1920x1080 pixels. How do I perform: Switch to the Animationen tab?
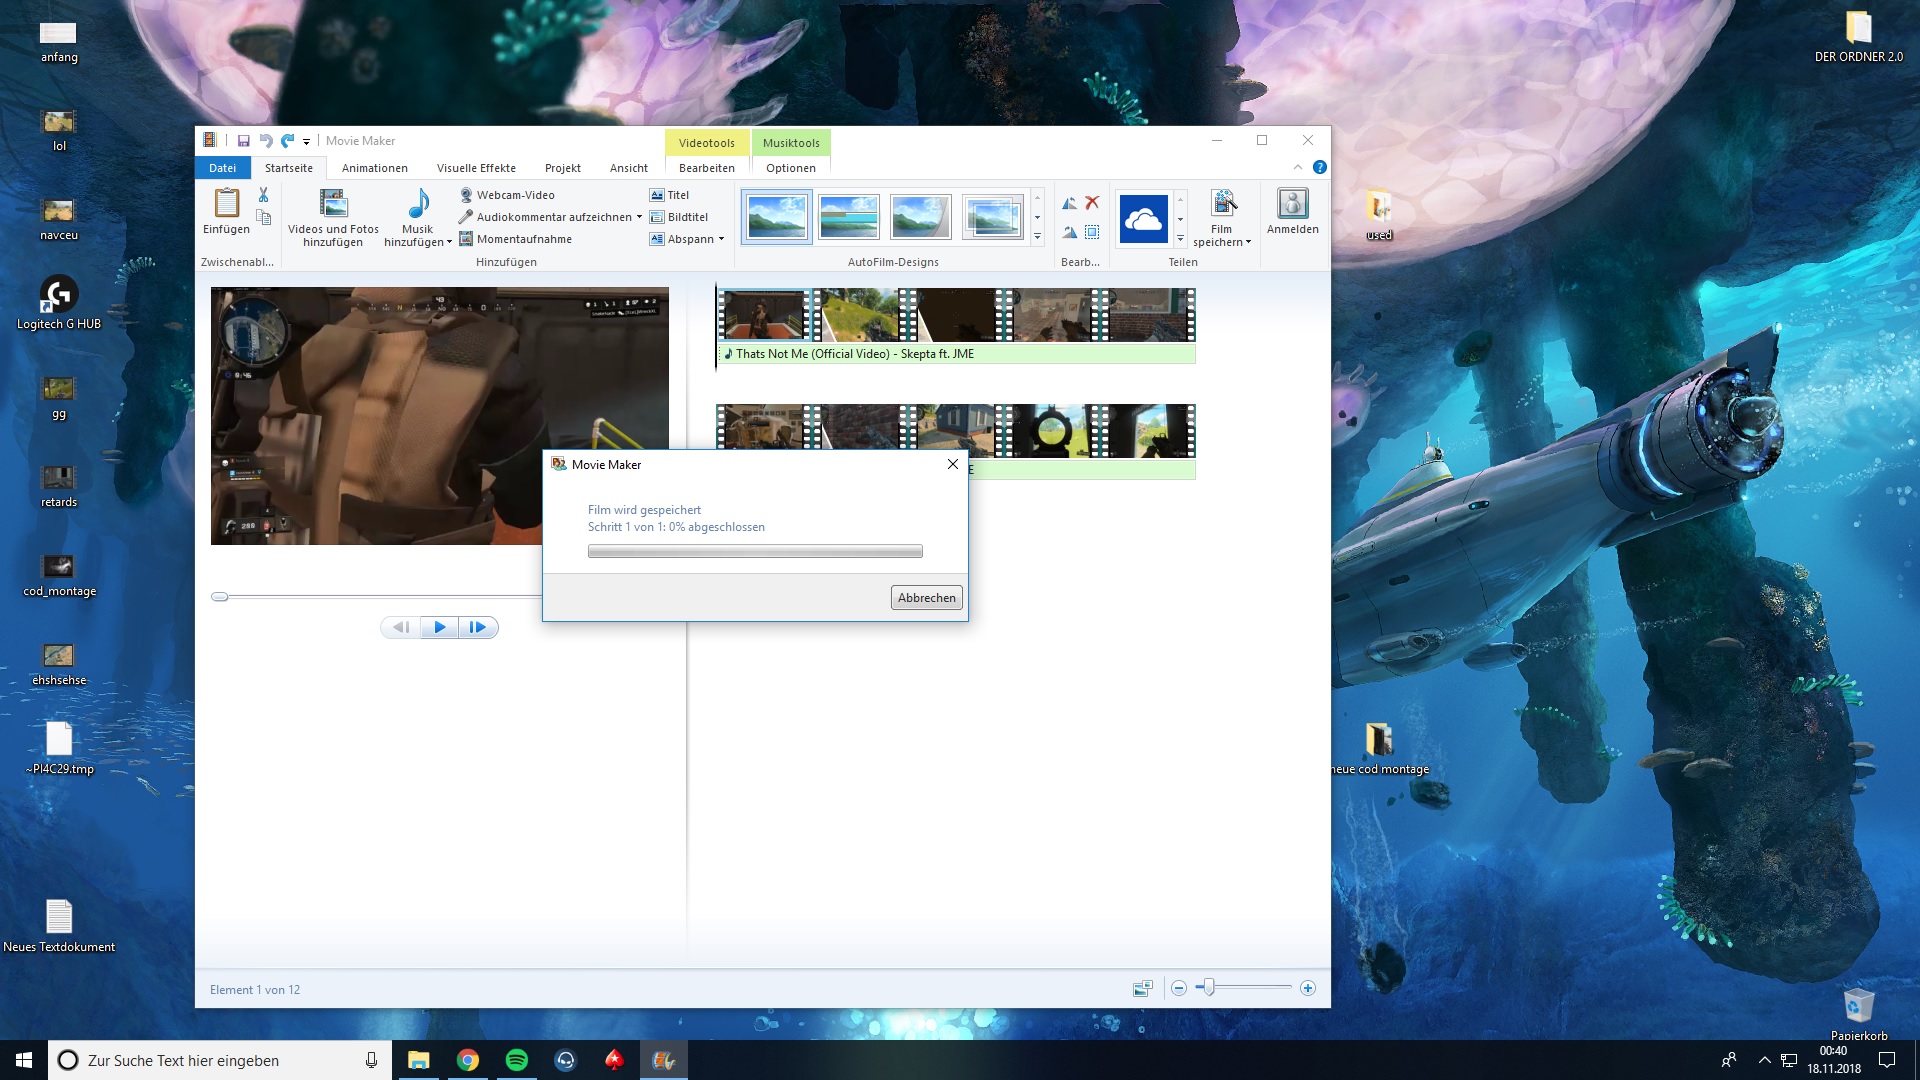374,168
